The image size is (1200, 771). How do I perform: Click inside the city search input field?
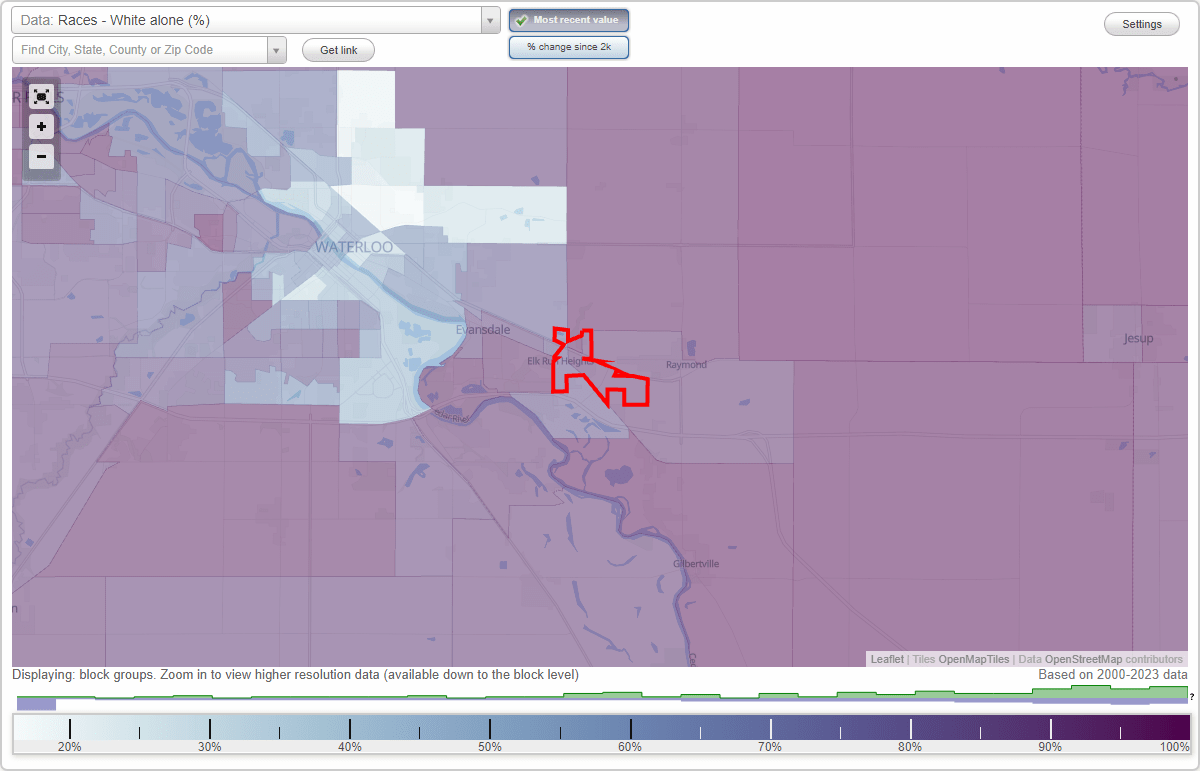click(x=140, y=49)
